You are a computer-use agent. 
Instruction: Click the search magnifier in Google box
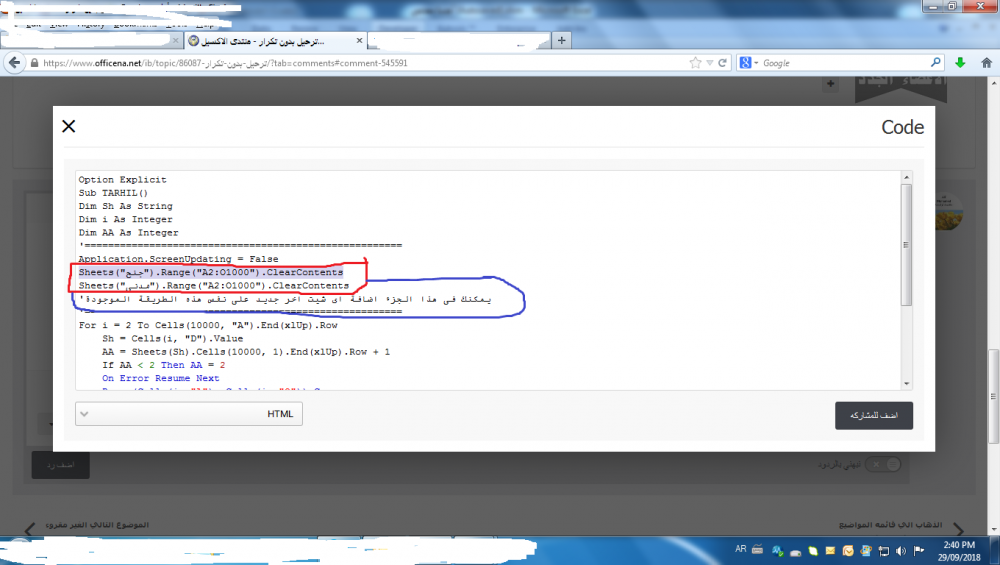tap(933, 63)
